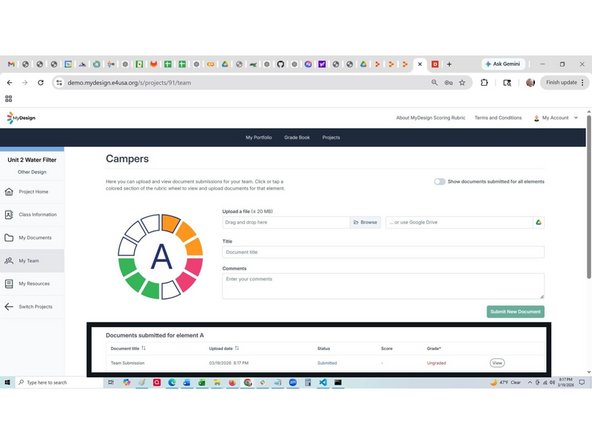The width and height of the screenshot is (592, 444).
Task: Click Finish update button
Action: pyautogui.click(x=564, y=82)
